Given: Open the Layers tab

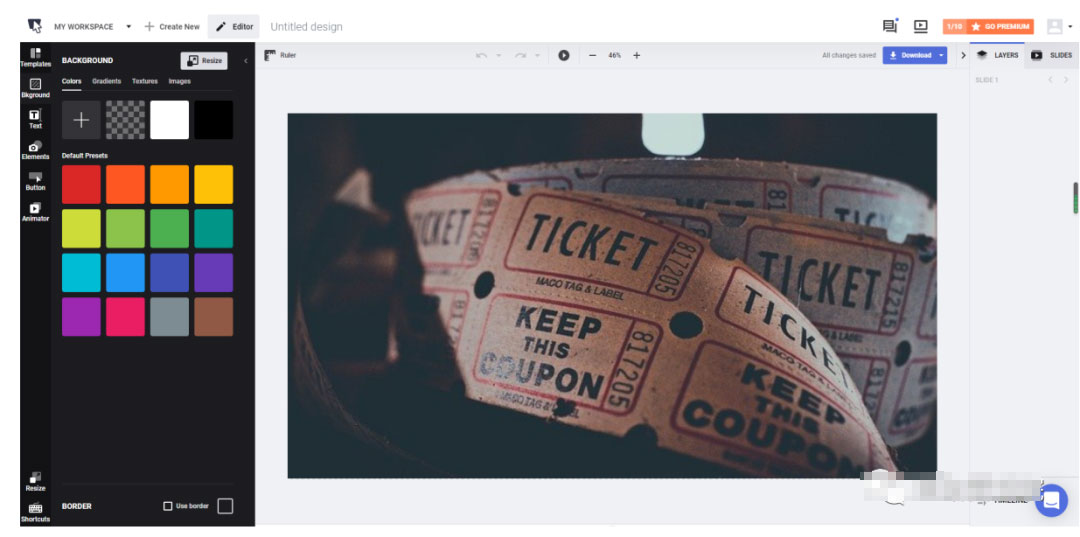Looking at the screenshot, I should (997, 55).
